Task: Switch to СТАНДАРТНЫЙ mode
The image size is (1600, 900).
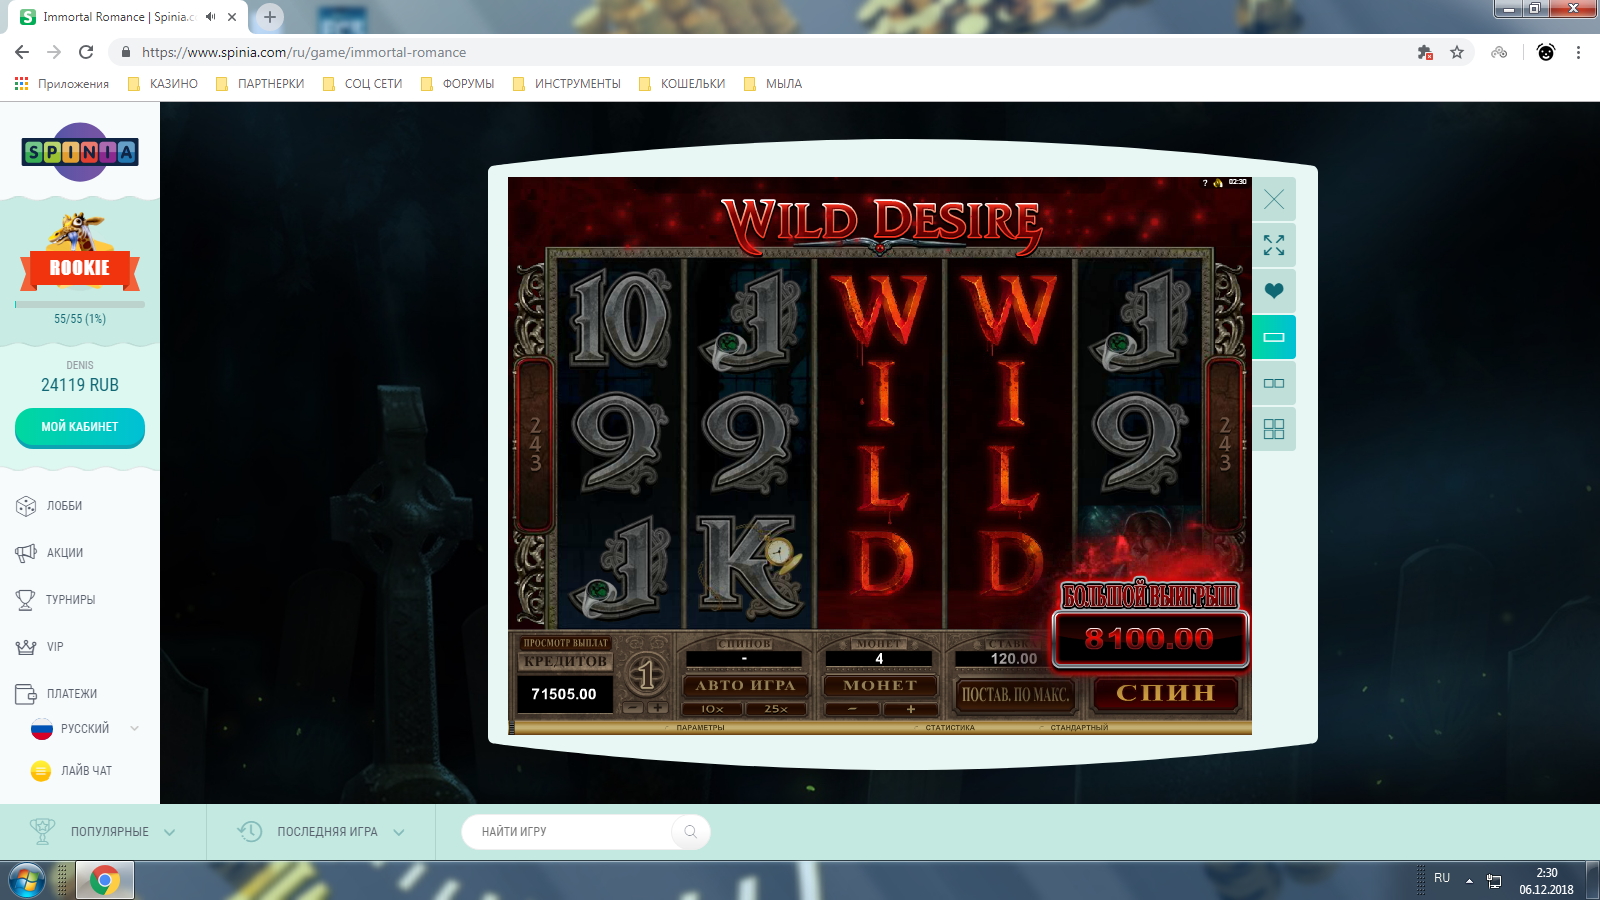Action: [x=1079, y=728]
